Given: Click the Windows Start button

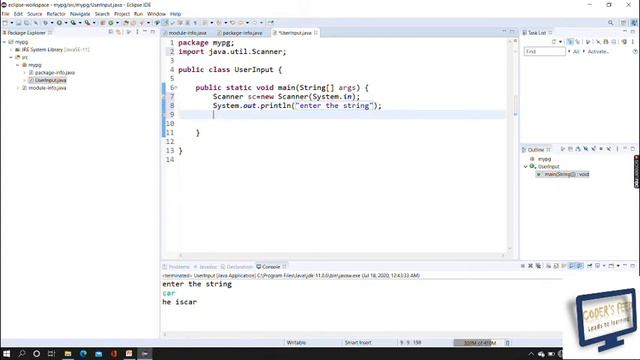Looking at the screenshot, I should [6, 353].
